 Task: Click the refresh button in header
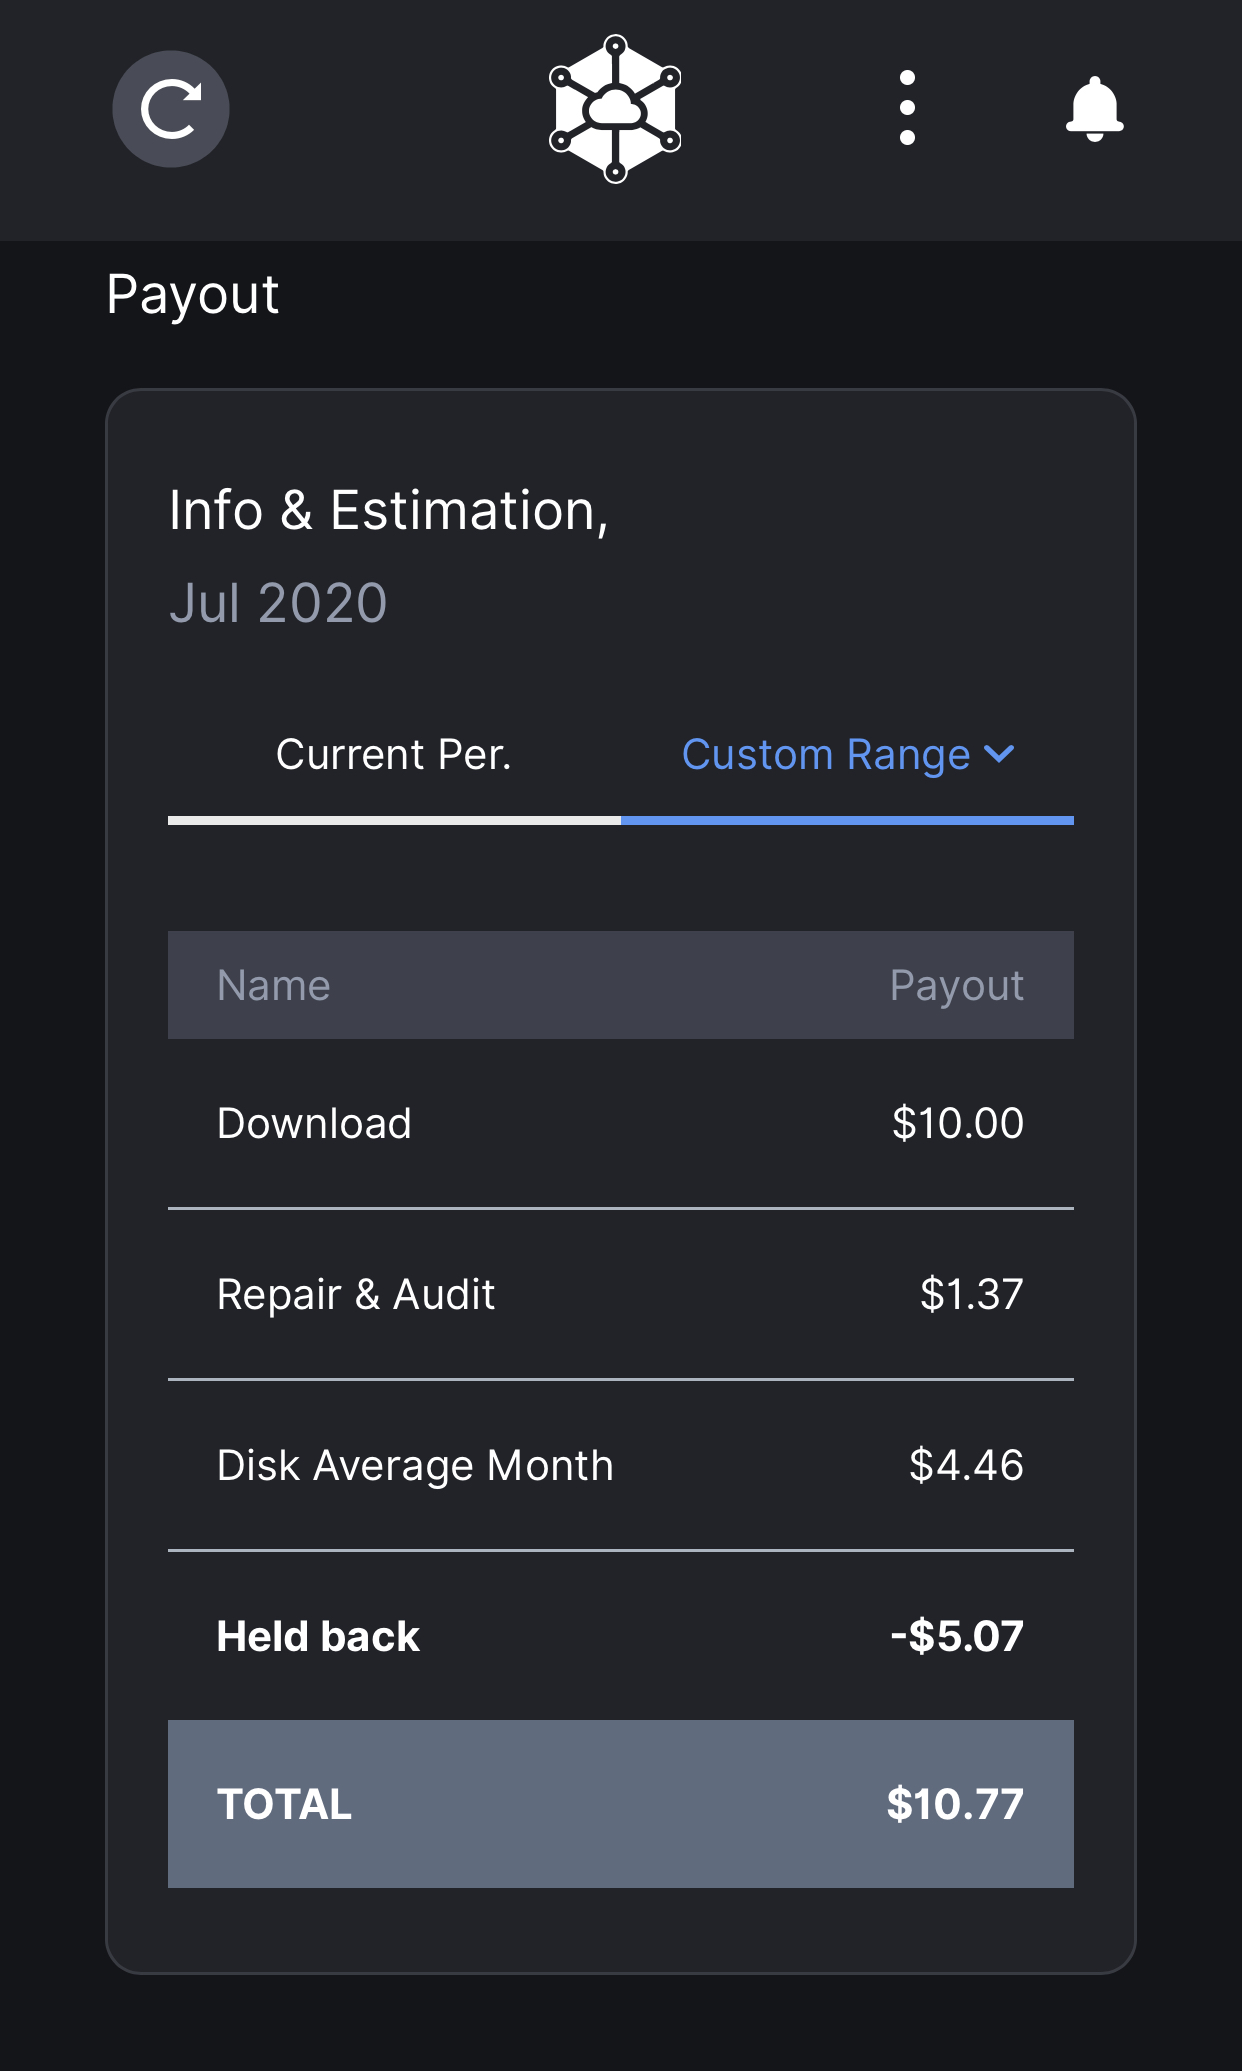click(171, 109)
